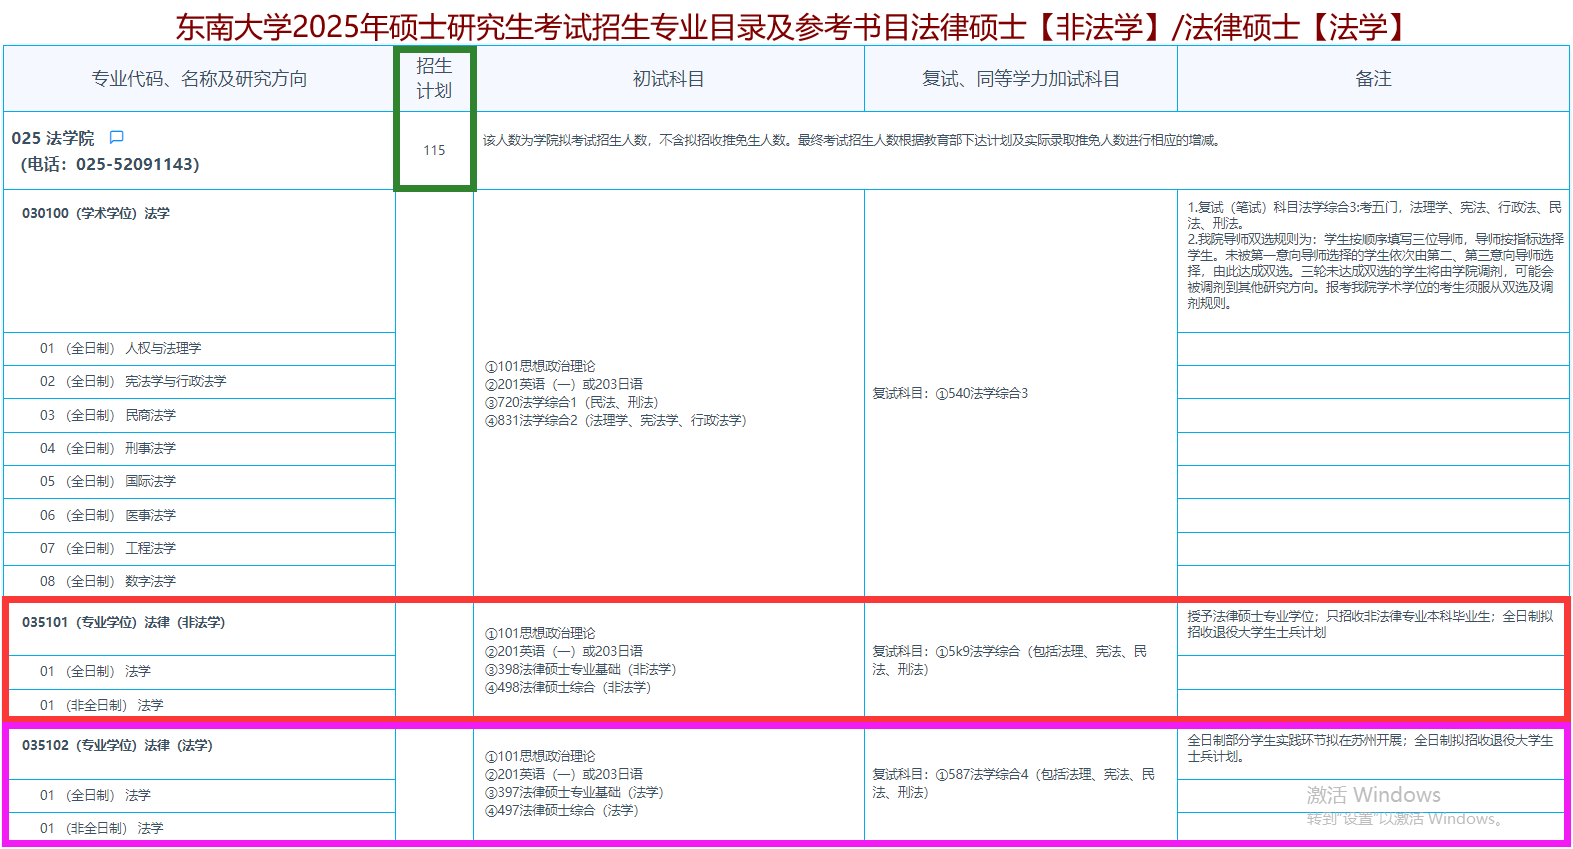The image size is (1573, 849).
Task: Select 01 (非全日制) 法学 under 035101
Action: [x=101, y=705]
